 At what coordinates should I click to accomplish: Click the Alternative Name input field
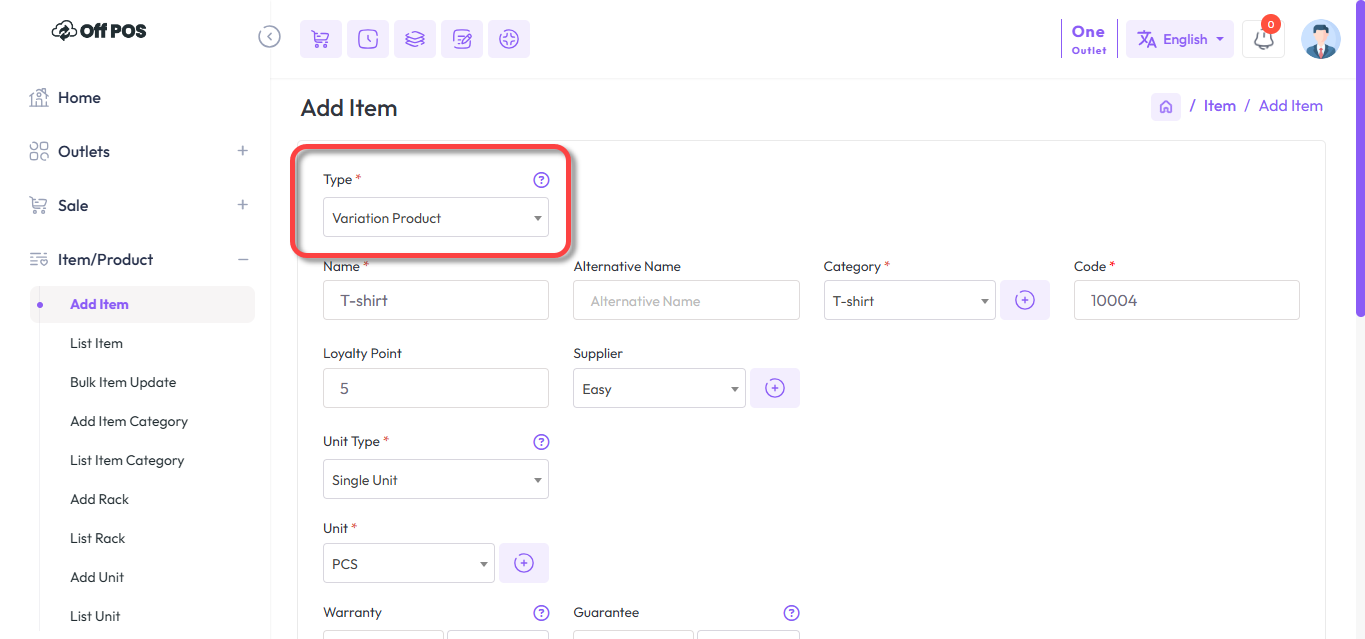[685, 300]
